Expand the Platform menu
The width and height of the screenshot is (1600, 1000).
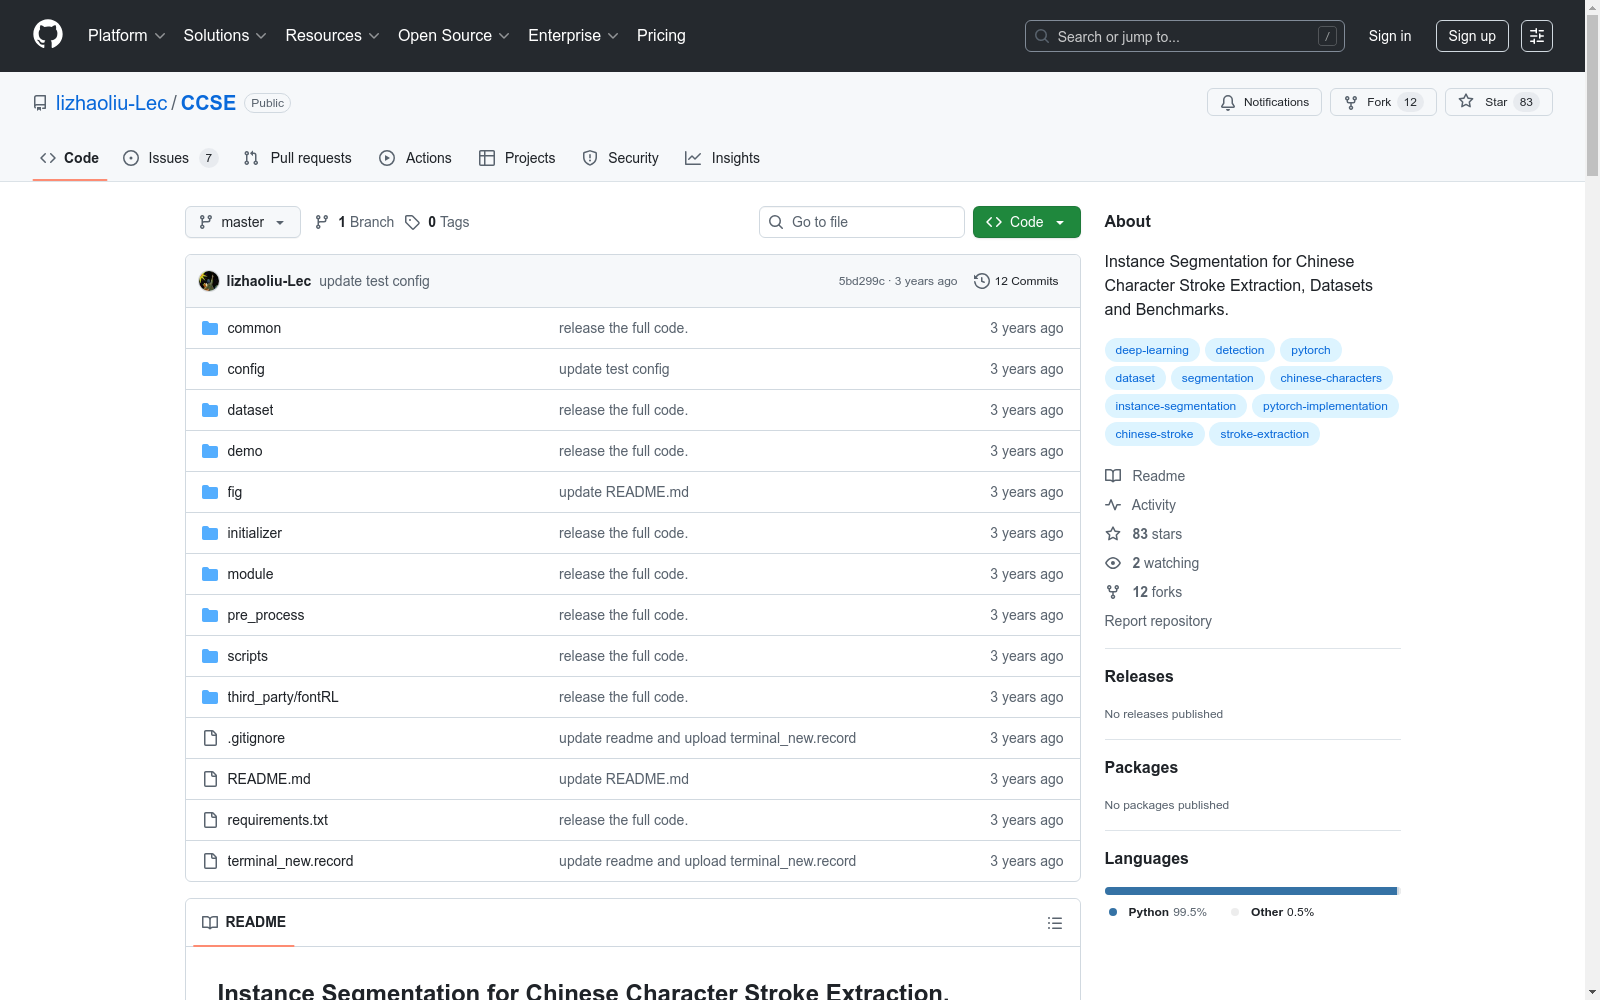127,36
